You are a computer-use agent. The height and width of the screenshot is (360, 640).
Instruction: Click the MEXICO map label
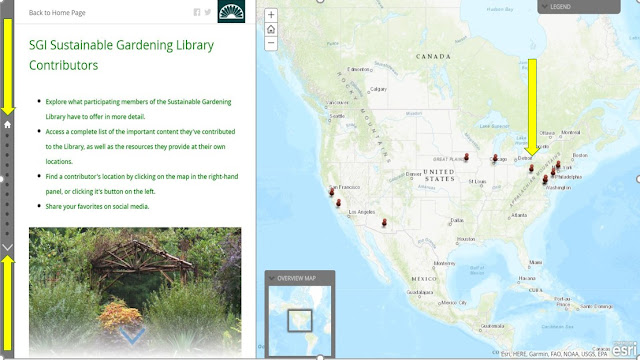tap(424, 278)
